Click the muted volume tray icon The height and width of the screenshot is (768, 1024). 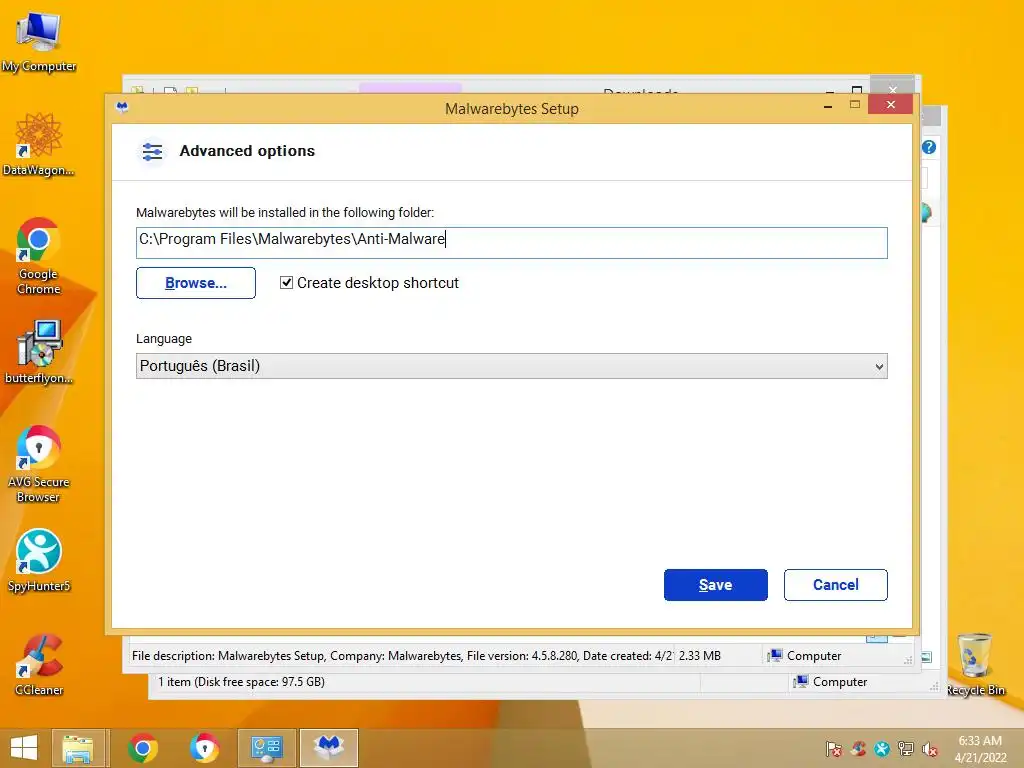click(x=929, y=749)
